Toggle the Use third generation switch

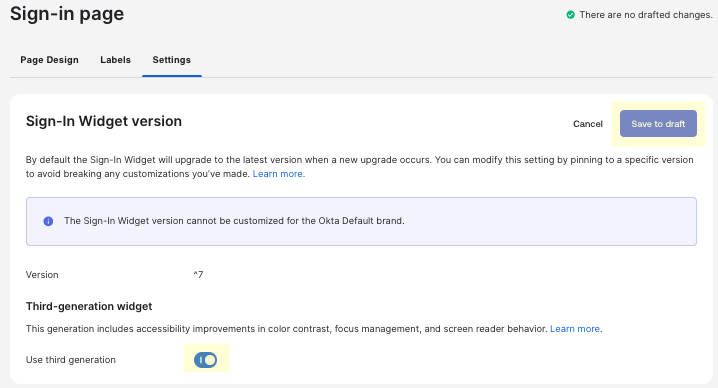coord(205,360)
